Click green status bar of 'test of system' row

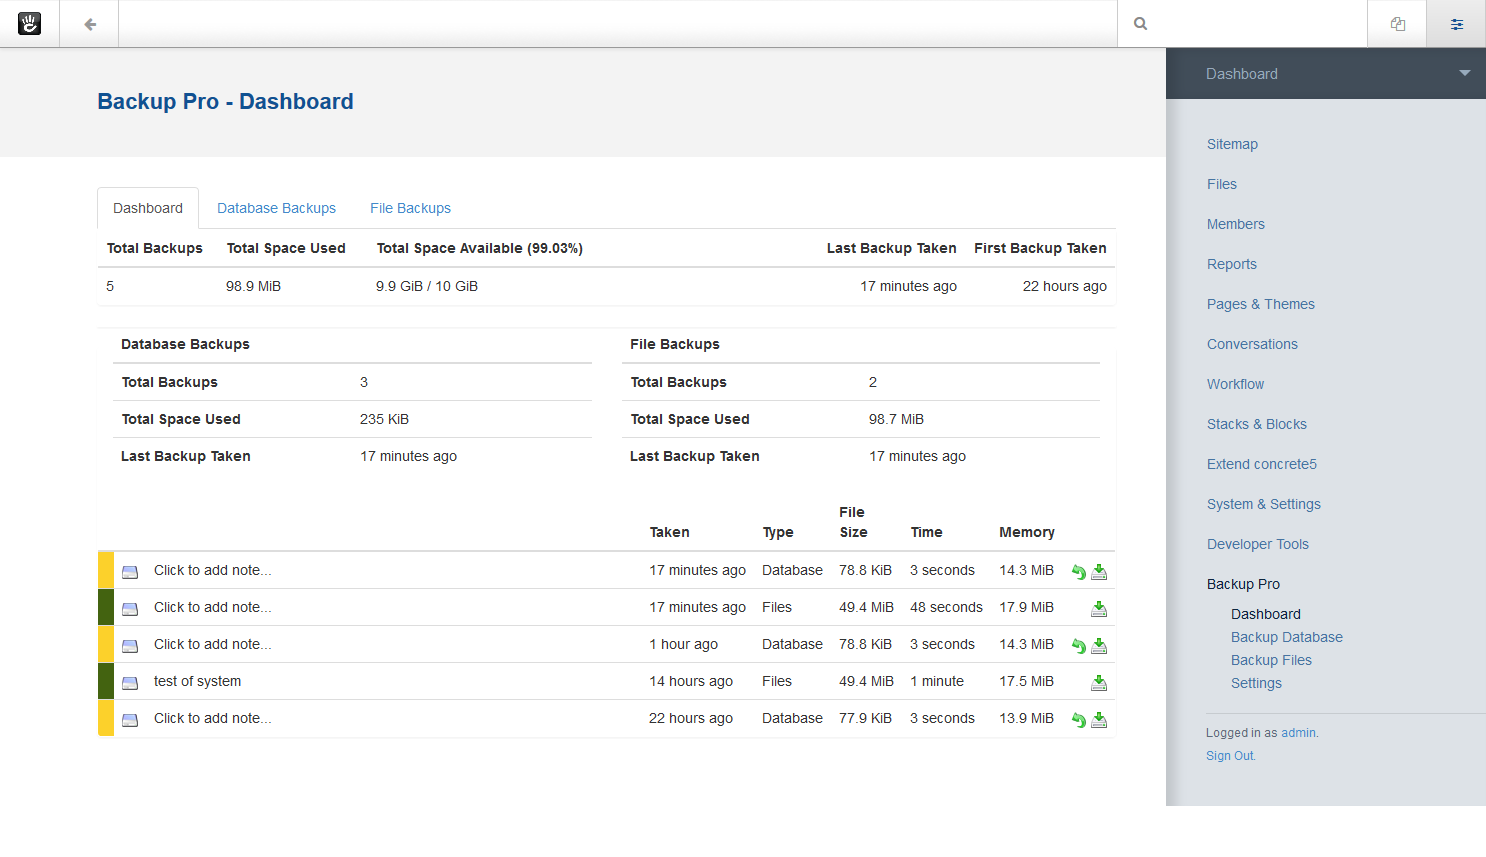point(106,681)
